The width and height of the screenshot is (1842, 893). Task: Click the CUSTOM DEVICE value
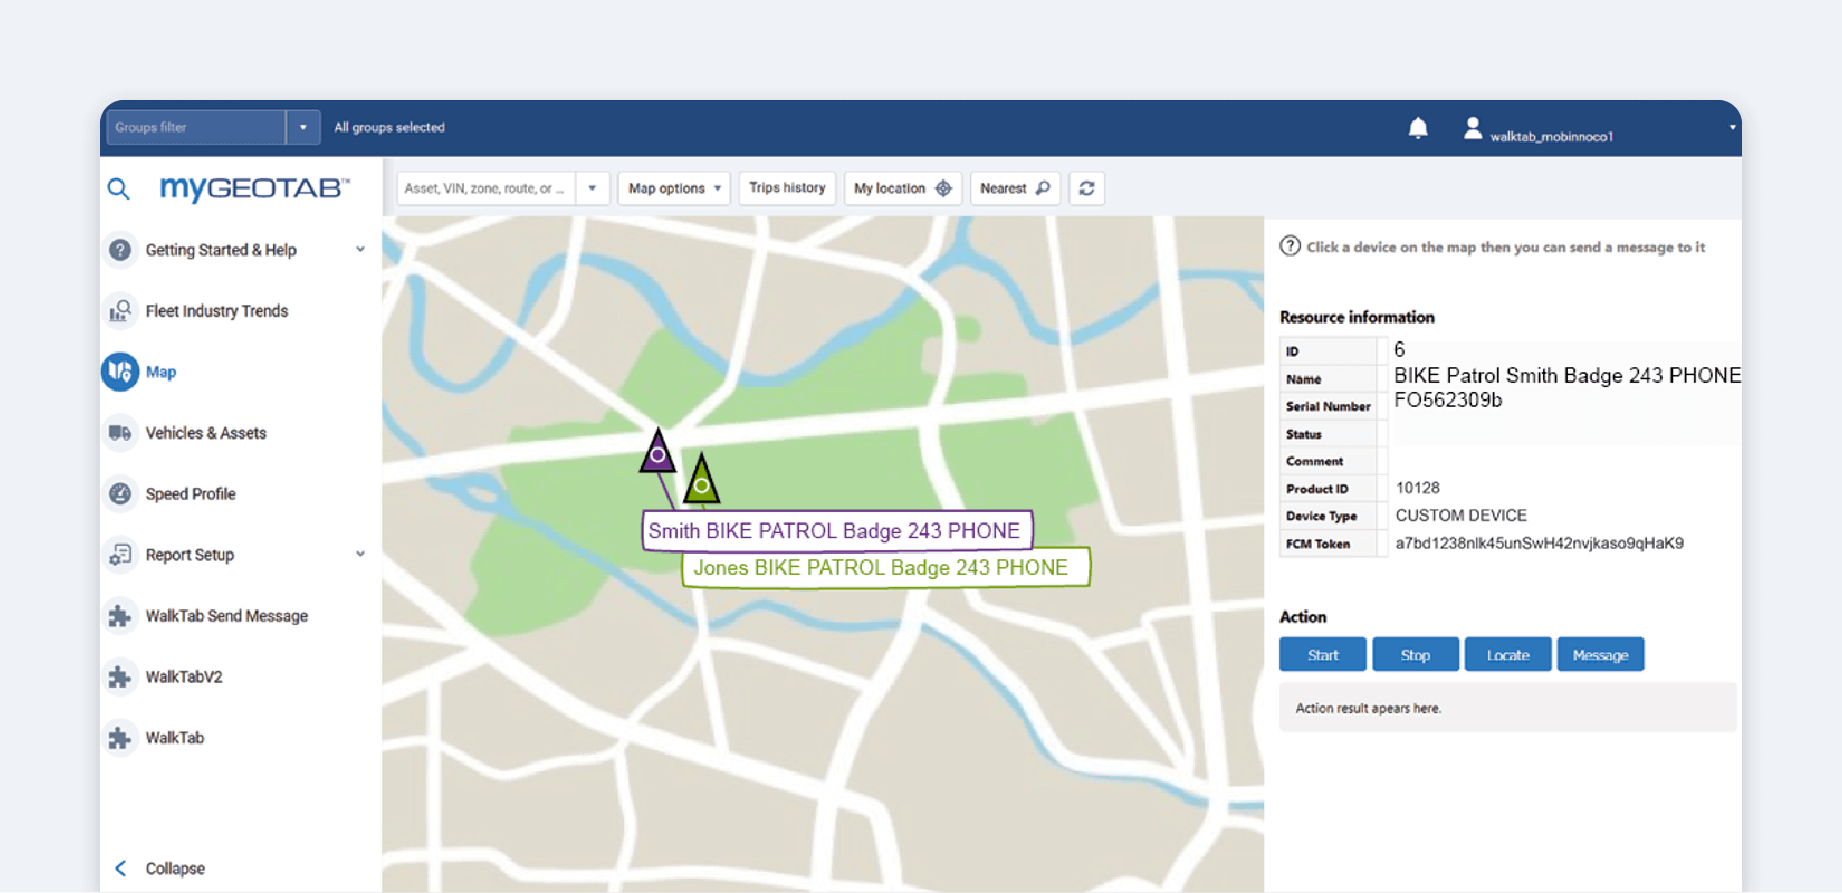click(x=1461, y=516)
